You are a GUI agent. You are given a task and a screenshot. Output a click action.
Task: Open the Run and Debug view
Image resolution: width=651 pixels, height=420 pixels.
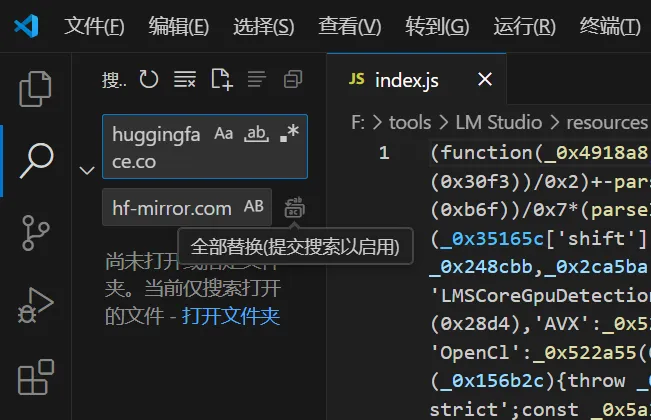pos(35,305)
